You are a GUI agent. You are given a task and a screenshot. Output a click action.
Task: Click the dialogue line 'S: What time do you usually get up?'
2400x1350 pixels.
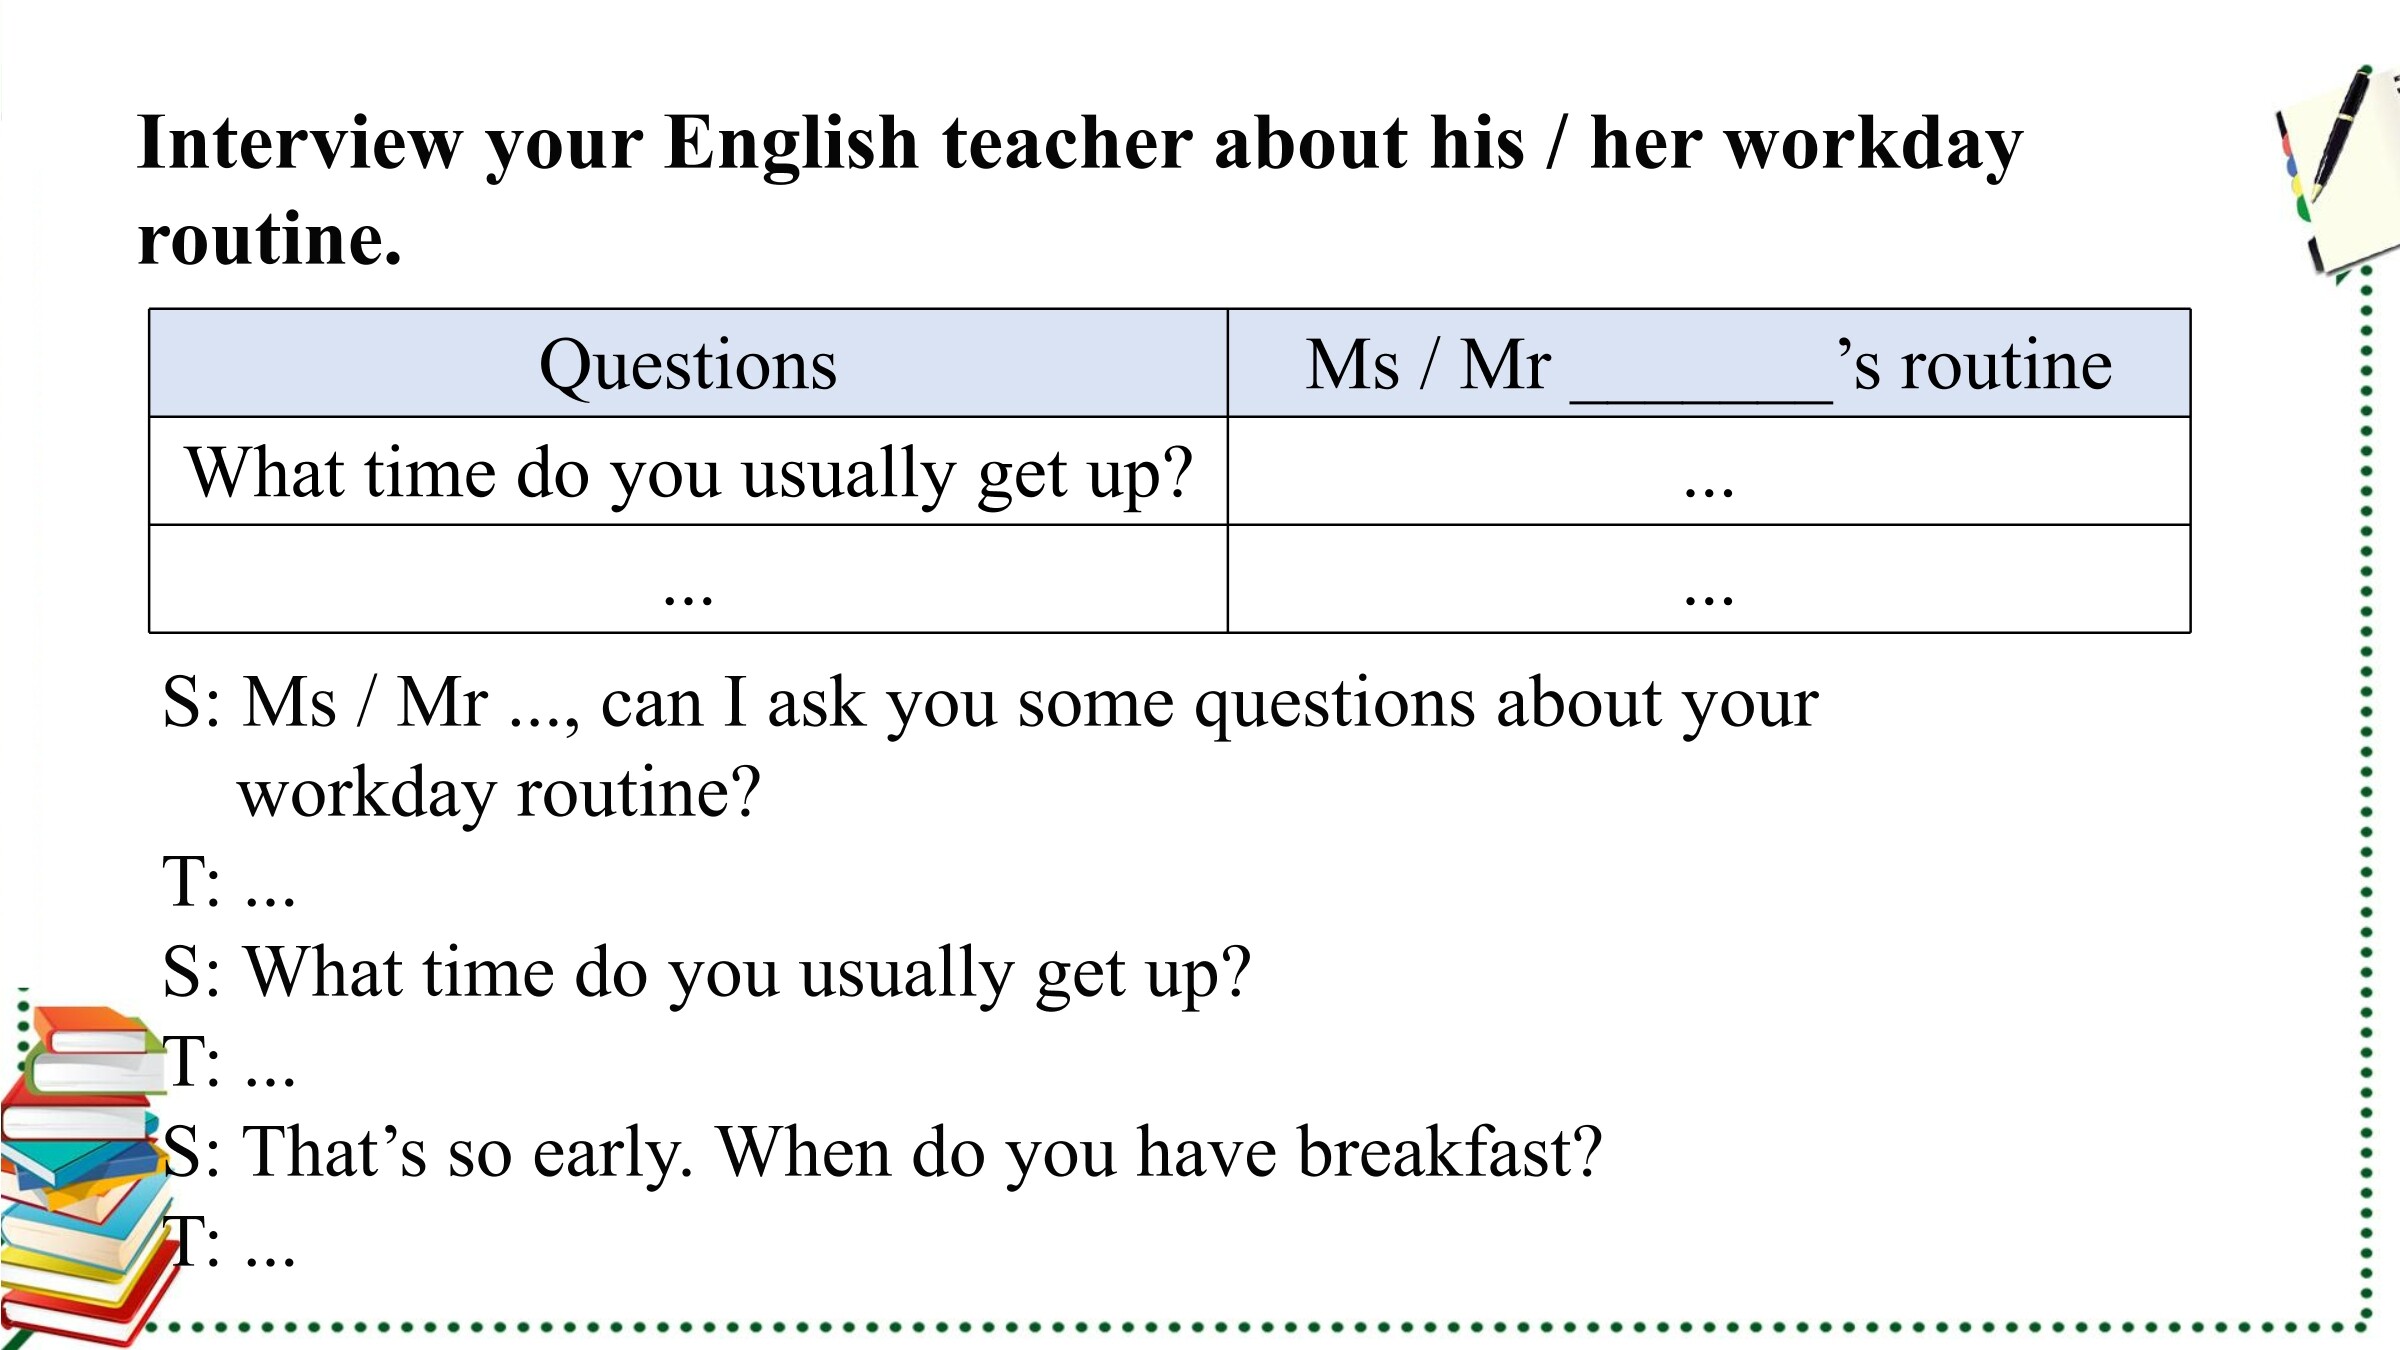coord(706,973)
